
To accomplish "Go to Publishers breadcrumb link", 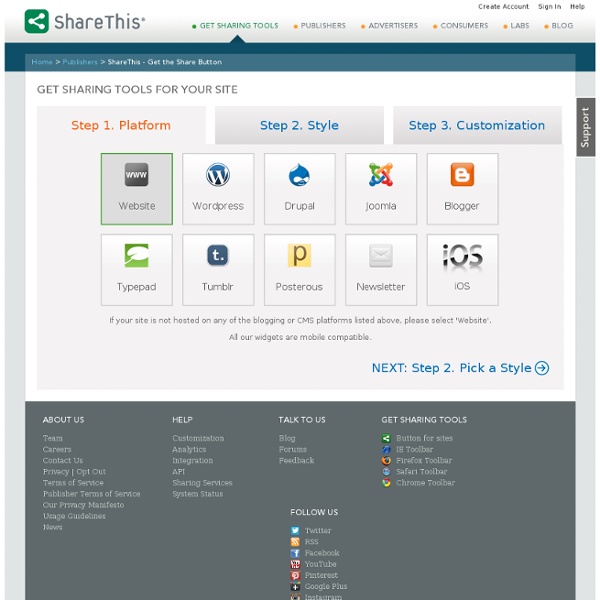I will tap(80, 62).
